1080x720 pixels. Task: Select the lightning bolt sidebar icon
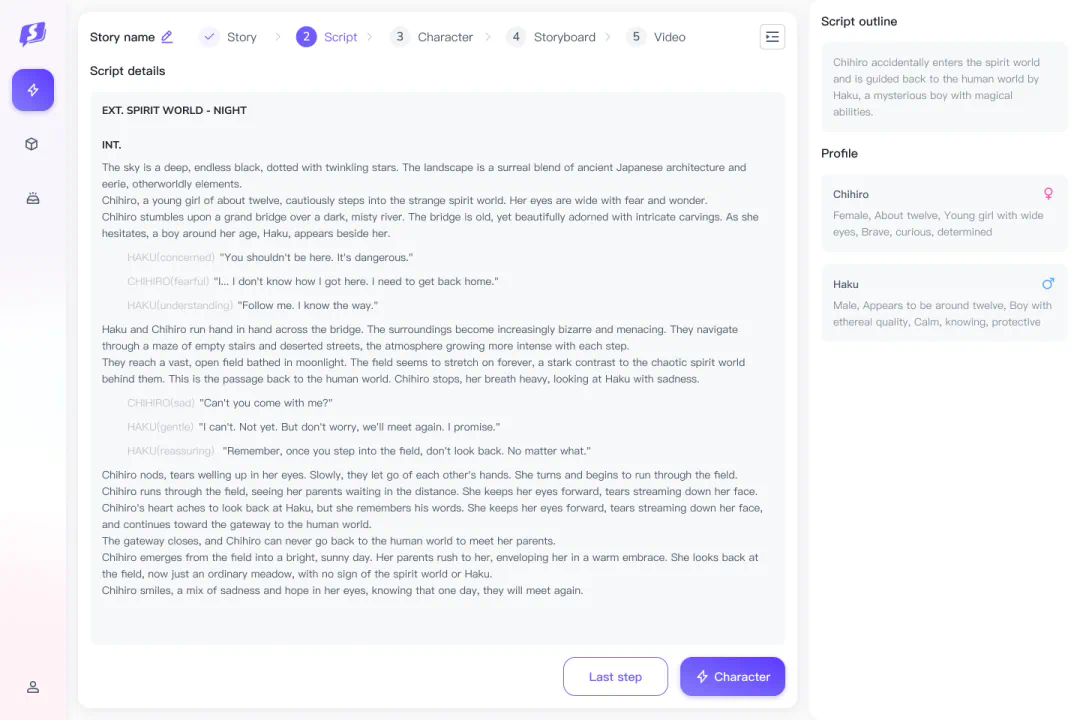[33, 90]
